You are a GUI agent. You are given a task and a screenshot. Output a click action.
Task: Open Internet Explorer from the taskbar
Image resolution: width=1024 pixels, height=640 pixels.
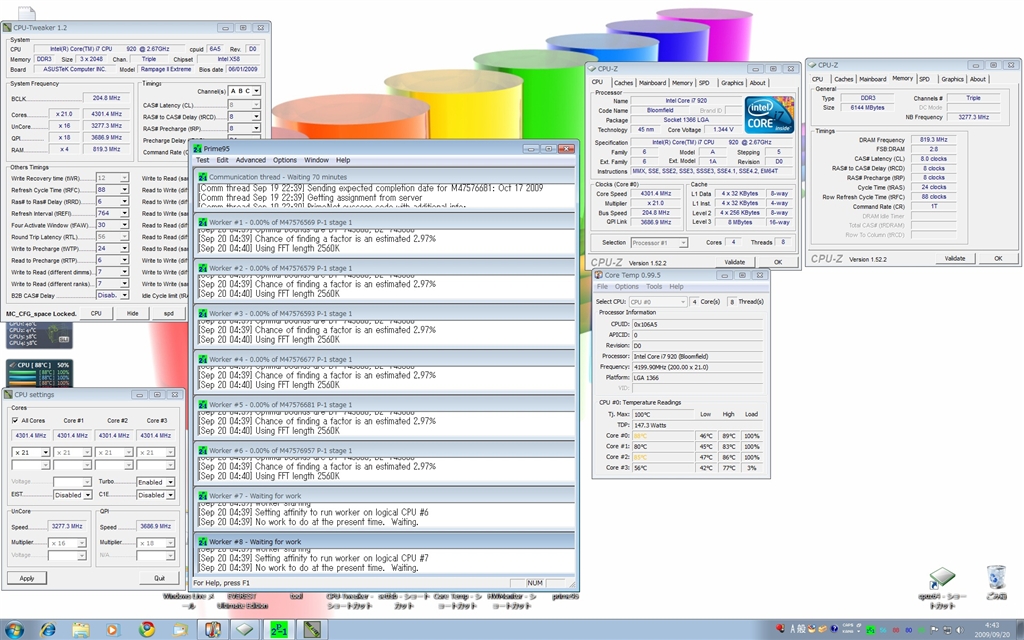[x=47, y=629]
